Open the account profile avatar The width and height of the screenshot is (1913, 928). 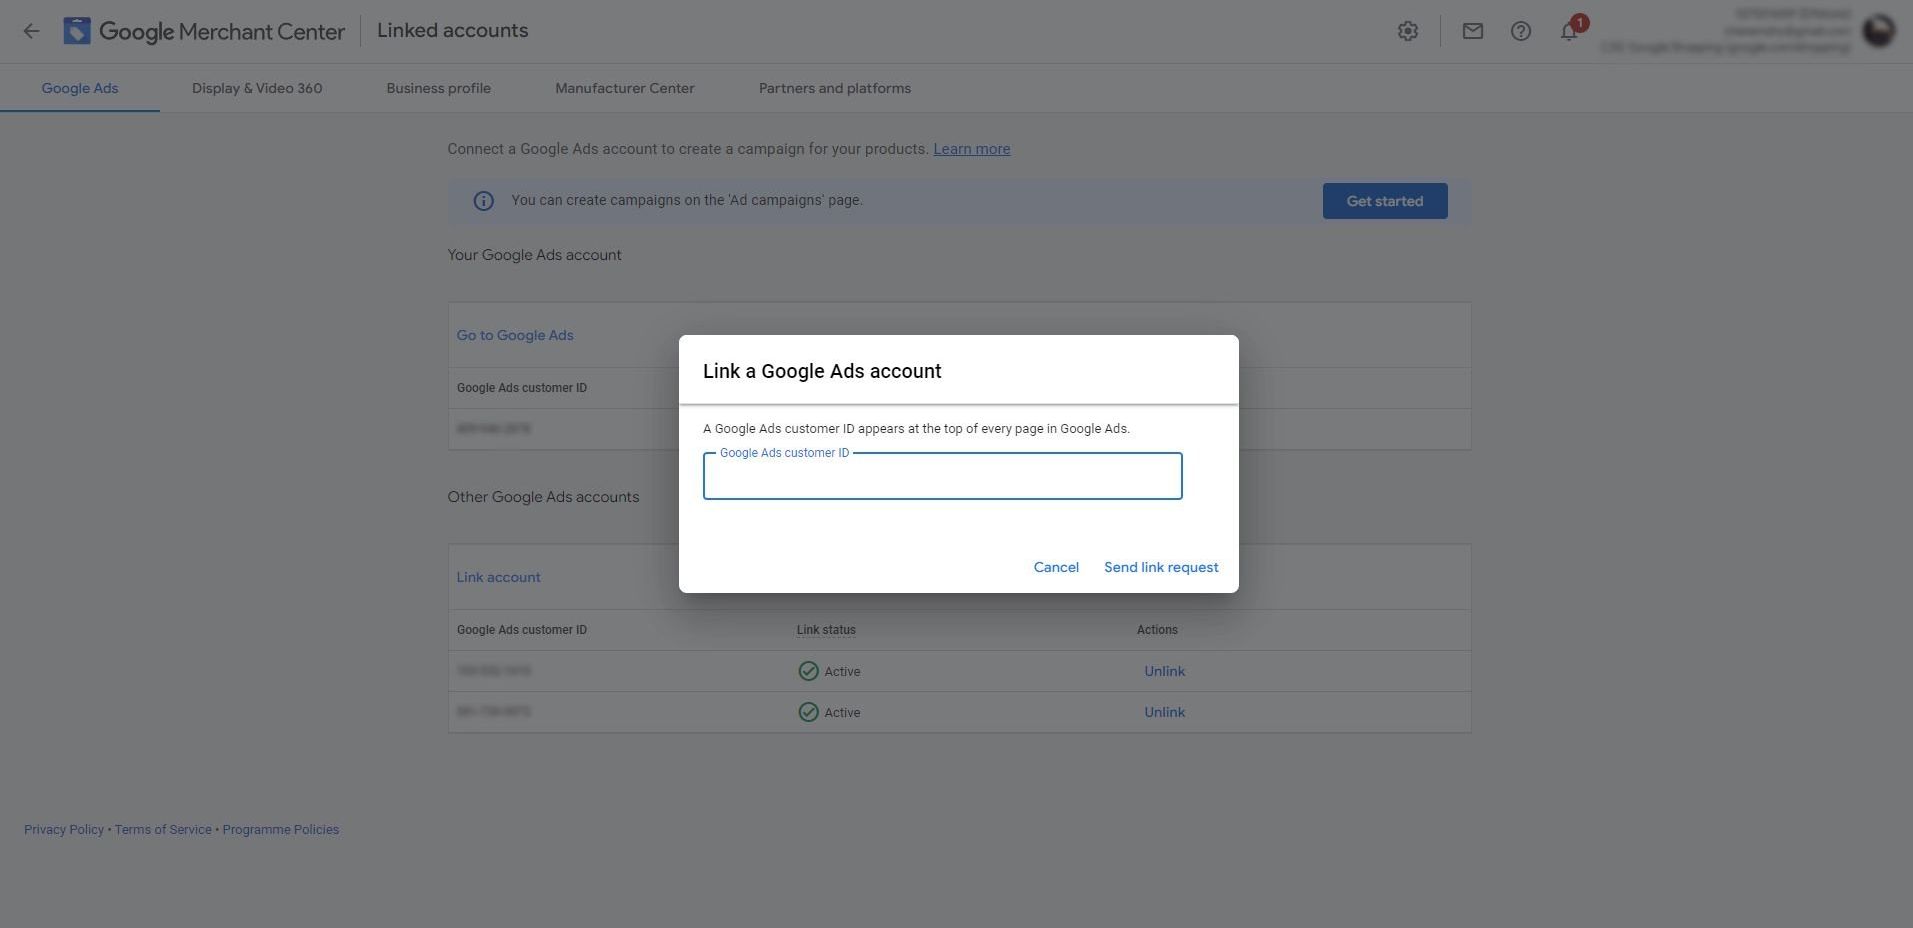(1878, 31)
